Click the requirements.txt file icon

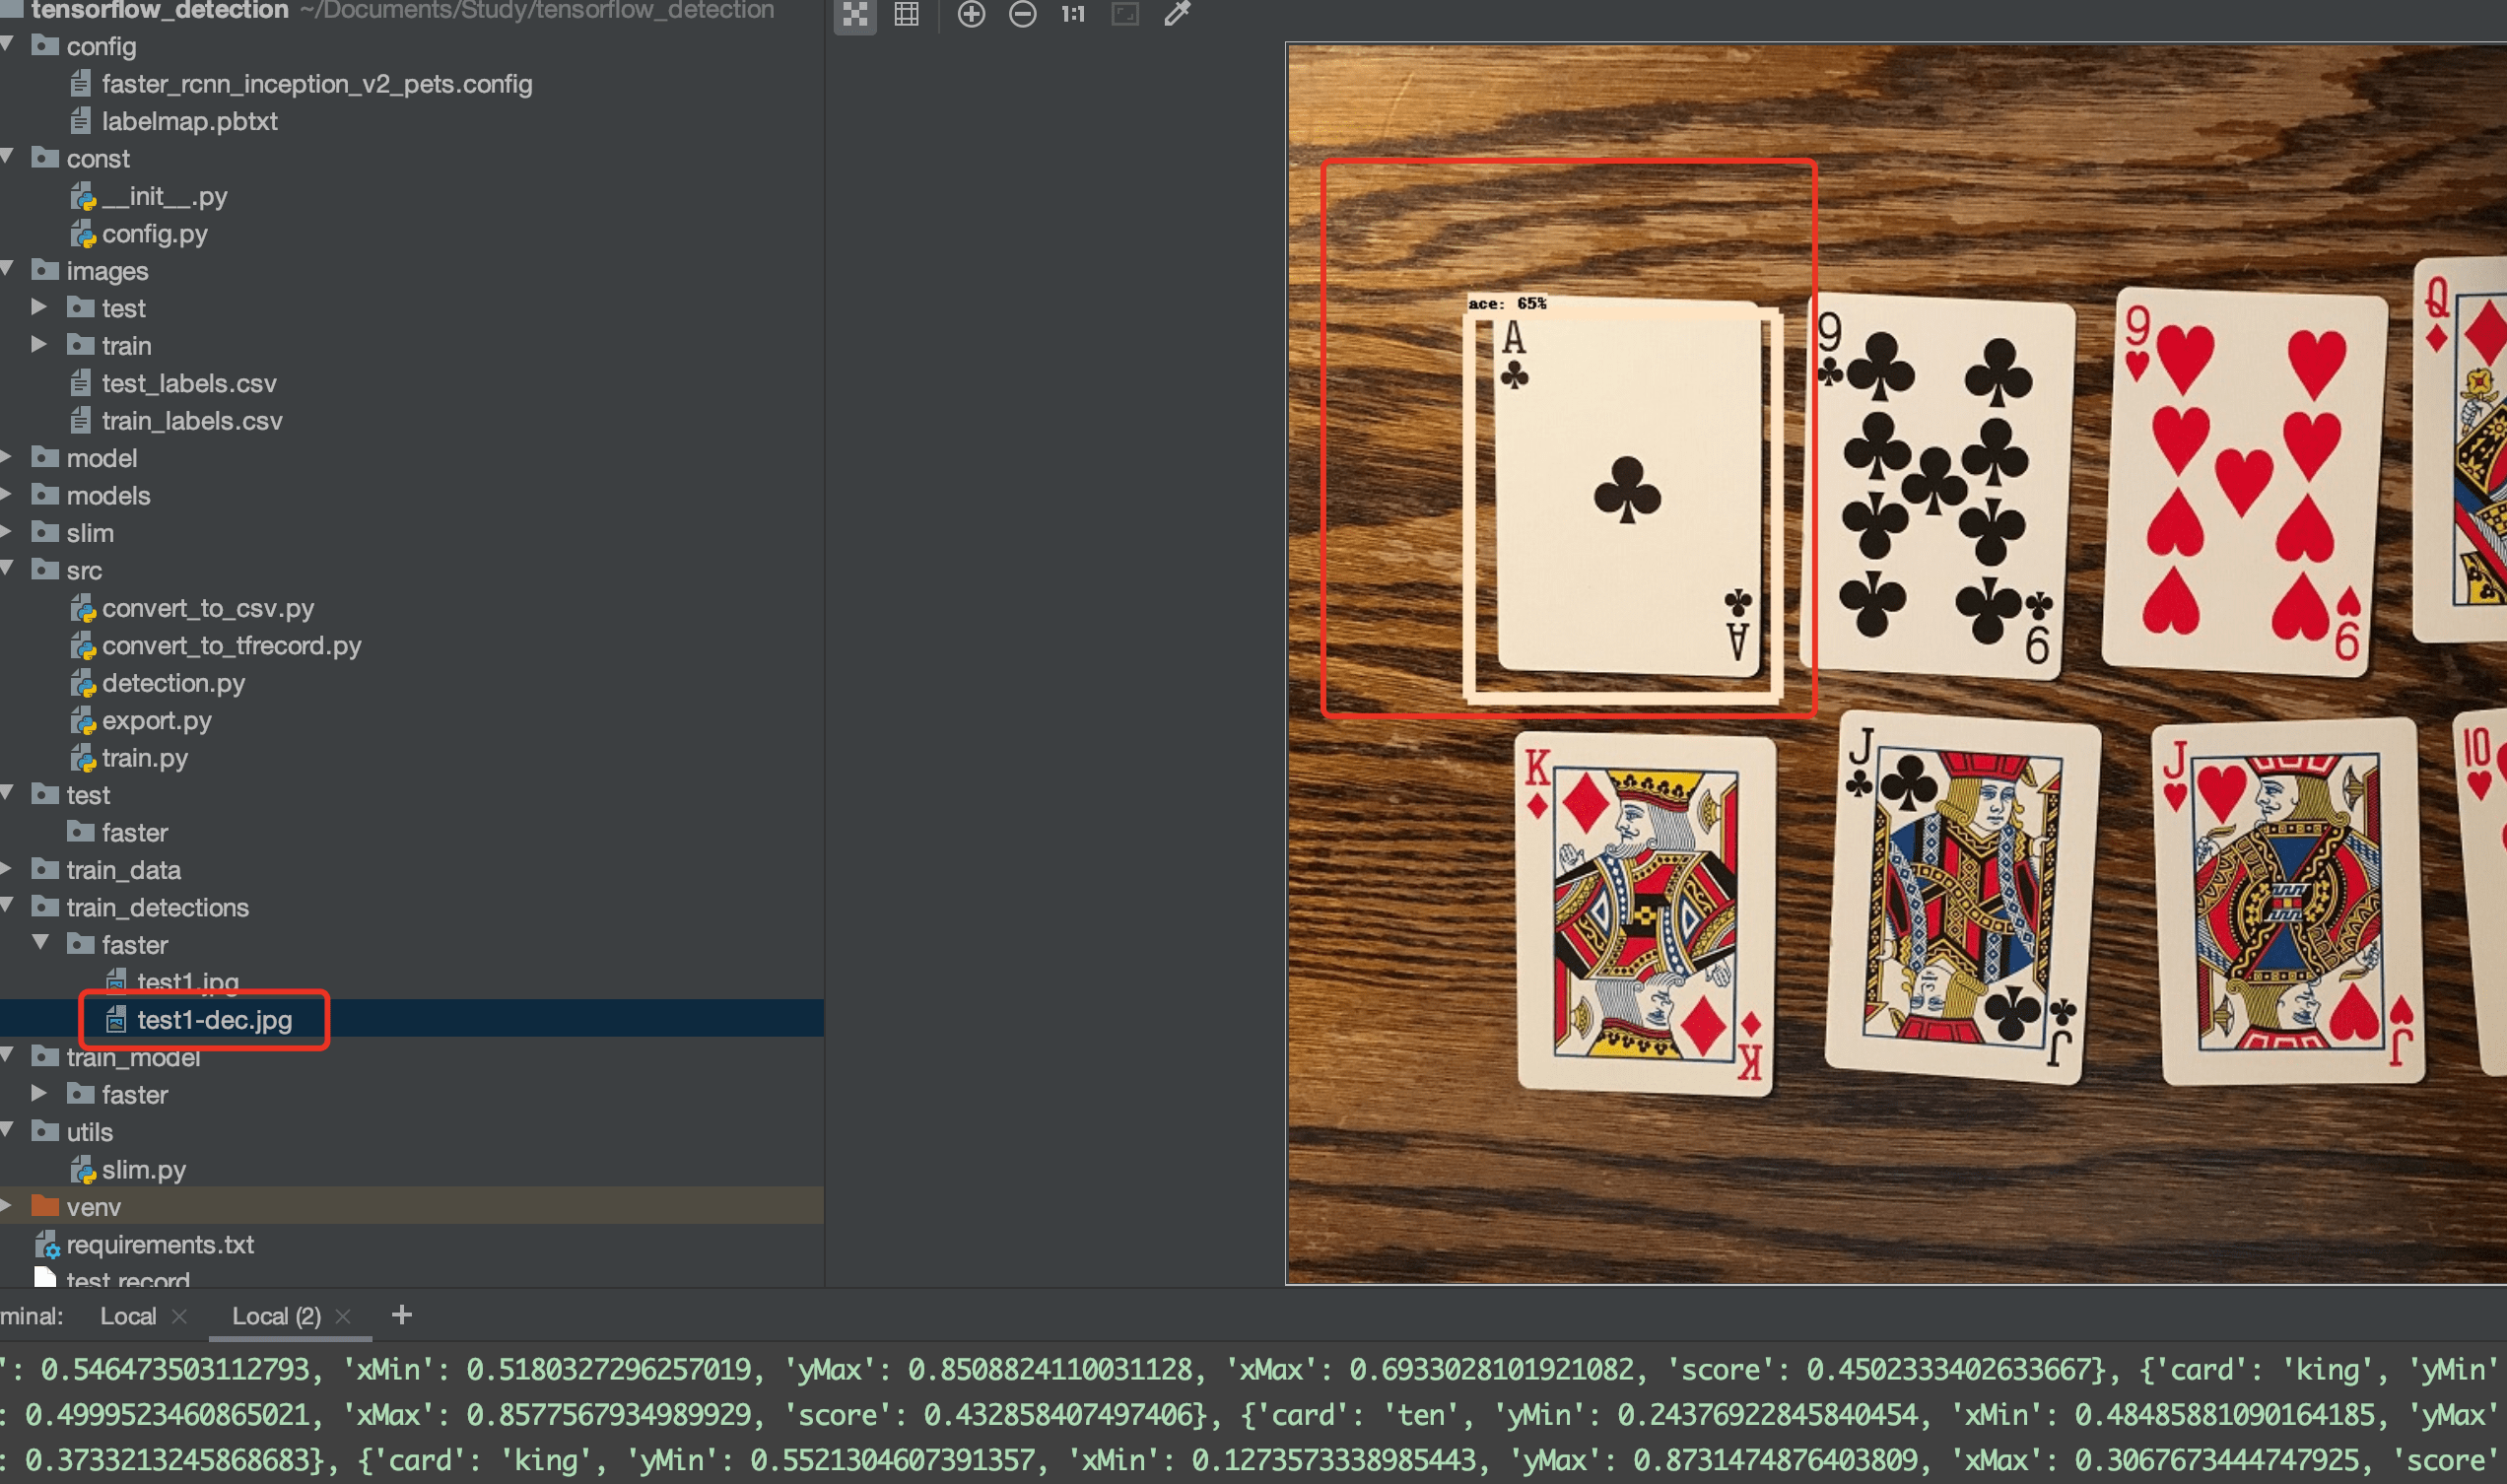47,1245
